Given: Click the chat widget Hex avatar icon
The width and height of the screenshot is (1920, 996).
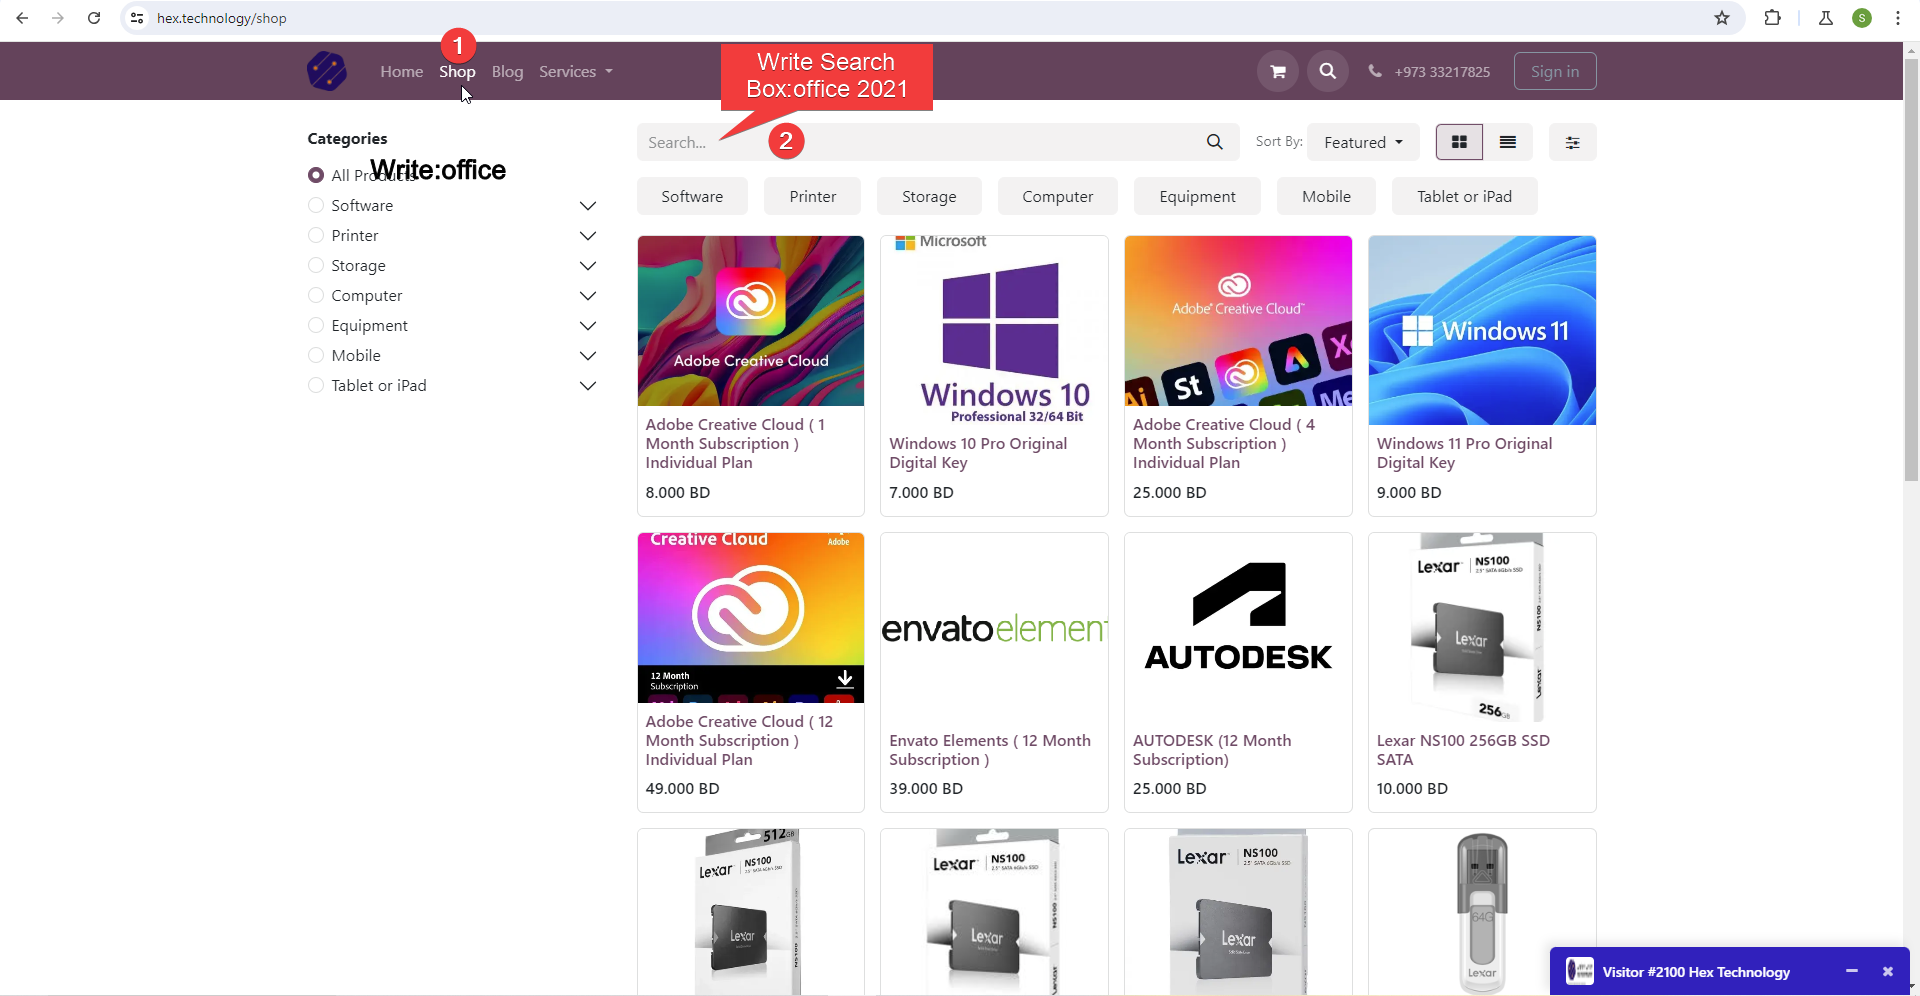Looking at the screenshot, I should (x=1580, y=971).
